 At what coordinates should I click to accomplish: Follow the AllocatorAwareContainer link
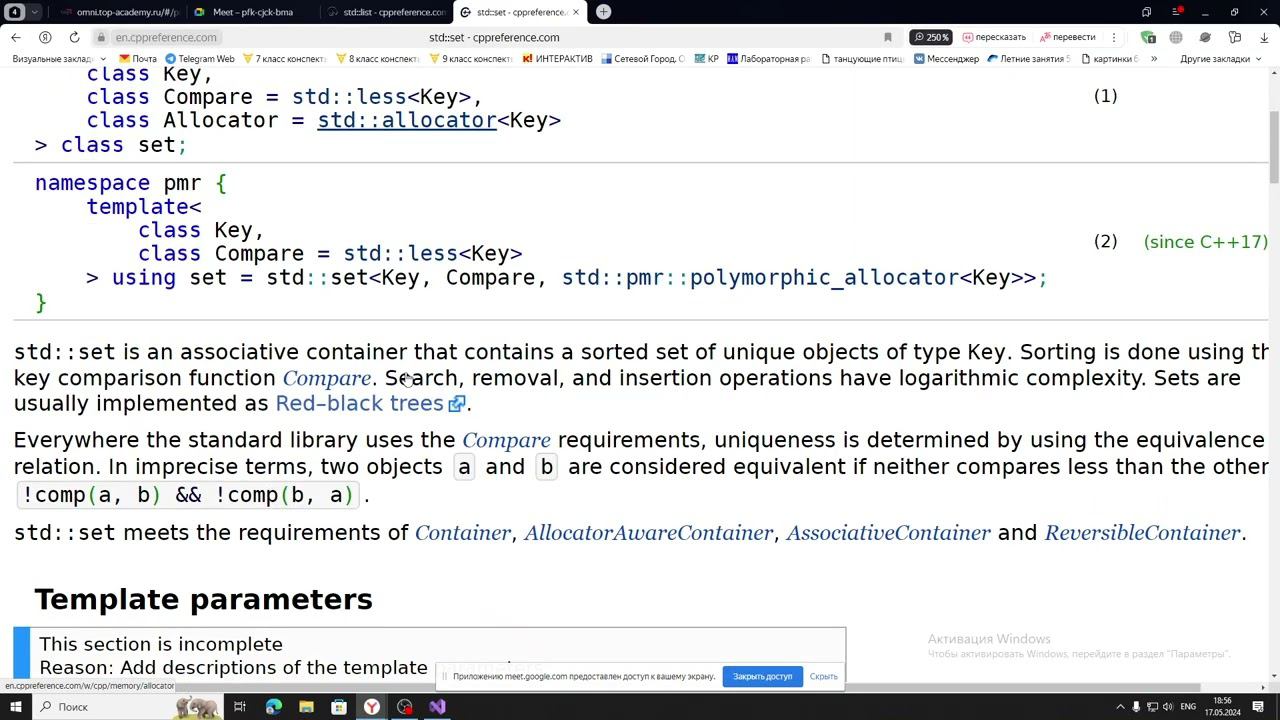648,533
